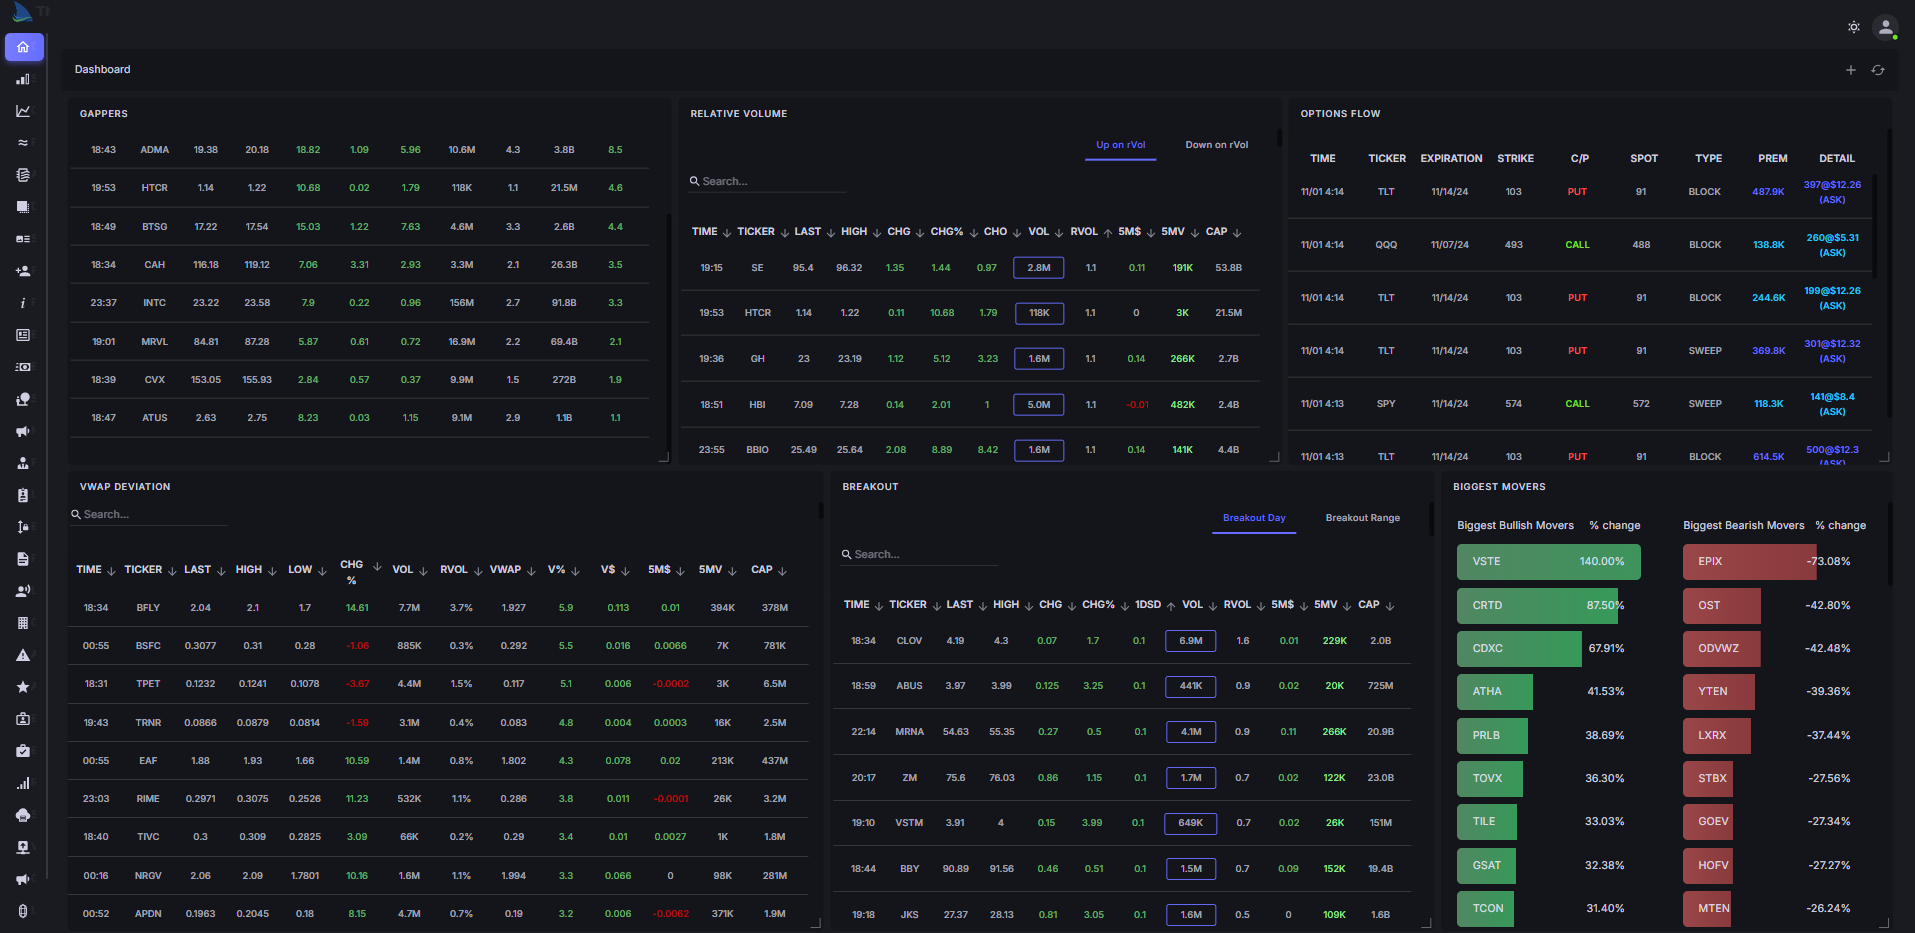This screenshot has width=1915, height=933.
Task: Click the briefcase checkmark icon in sidebar
Action: point(23,751)
